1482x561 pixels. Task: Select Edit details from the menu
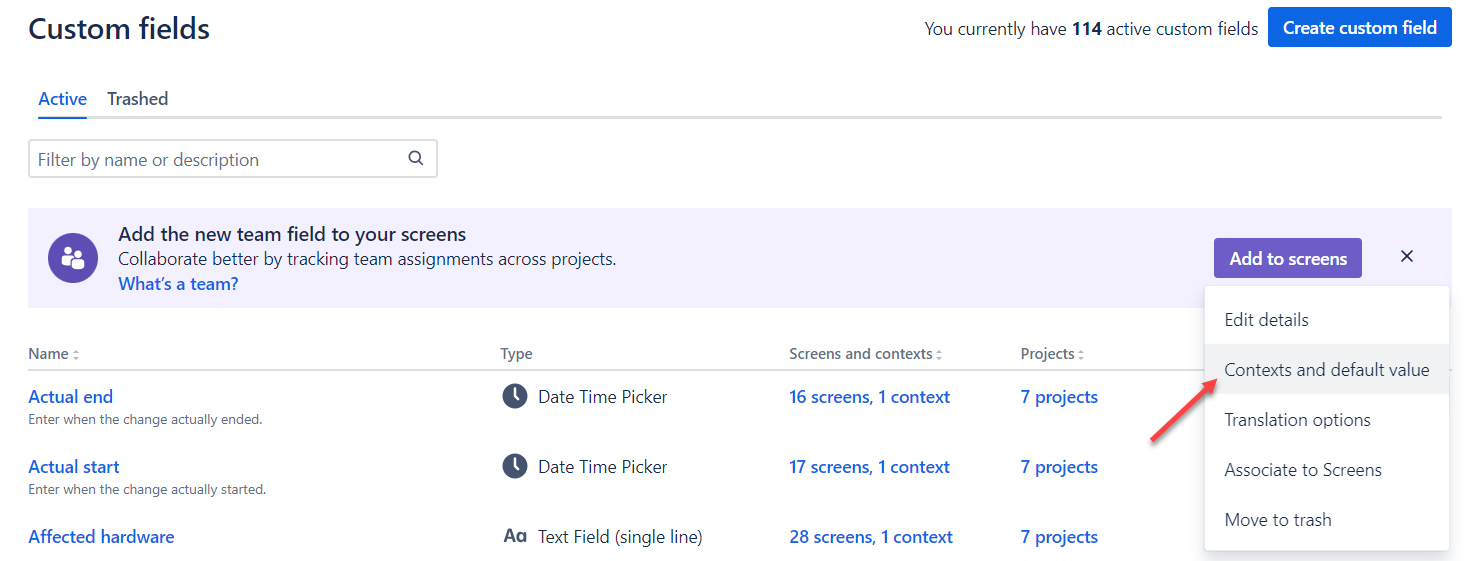tap(1326, 319)
